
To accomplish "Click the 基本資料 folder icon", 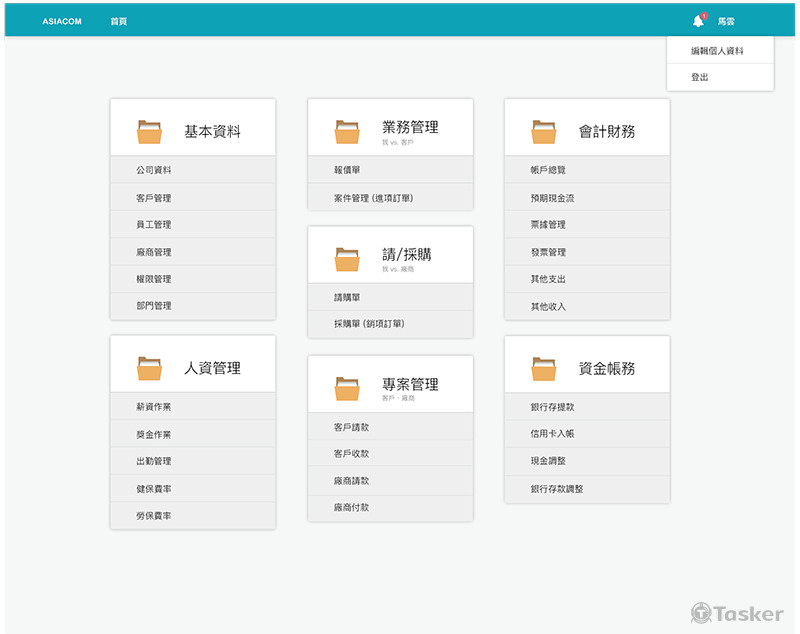I will point(149,131).
